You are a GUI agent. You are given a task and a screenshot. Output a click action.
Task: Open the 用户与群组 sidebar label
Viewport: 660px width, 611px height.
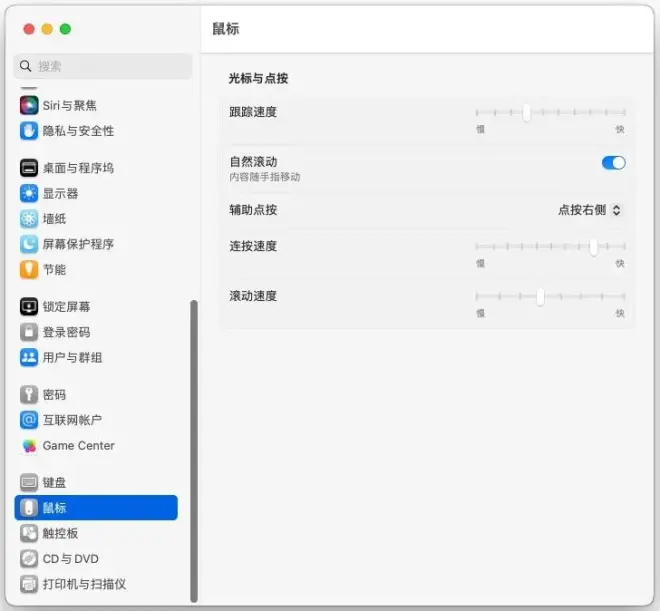[x=72, y=357]
